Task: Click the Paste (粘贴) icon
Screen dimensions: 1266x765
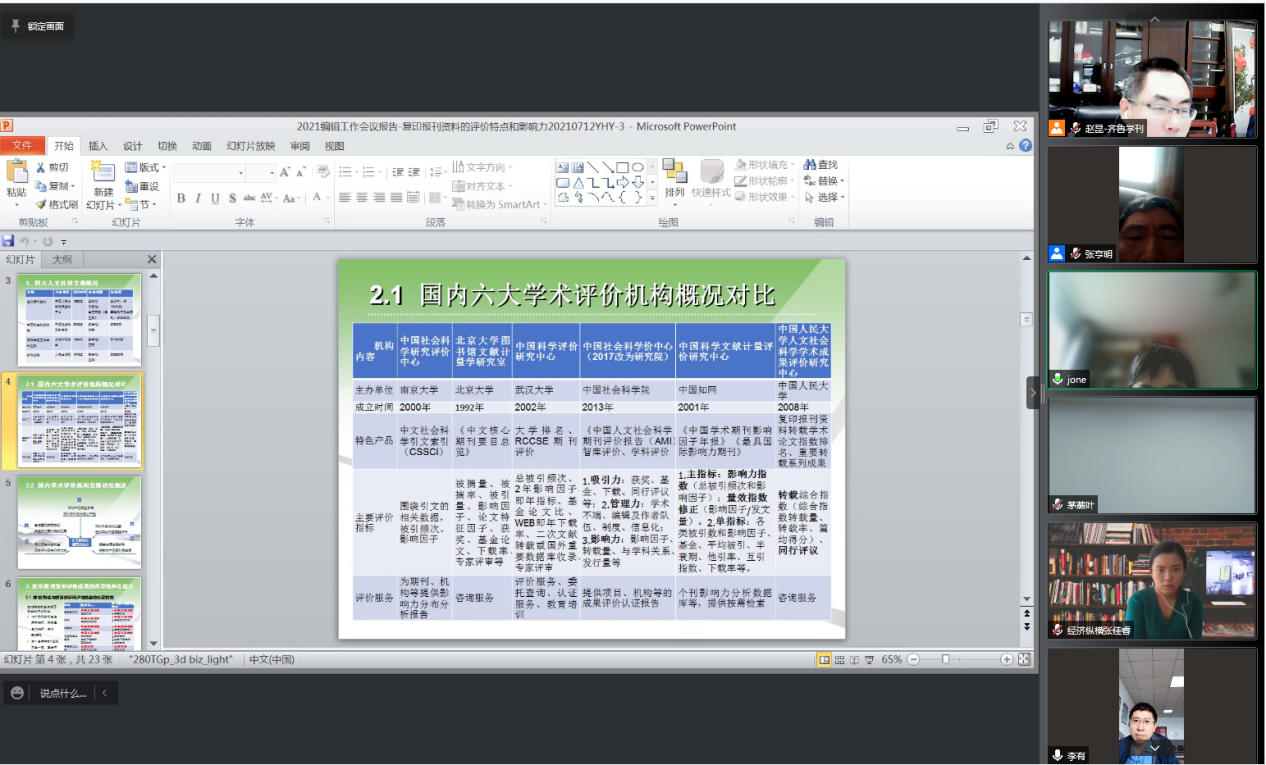Action: pyautogui.click(x=16, y=173)
